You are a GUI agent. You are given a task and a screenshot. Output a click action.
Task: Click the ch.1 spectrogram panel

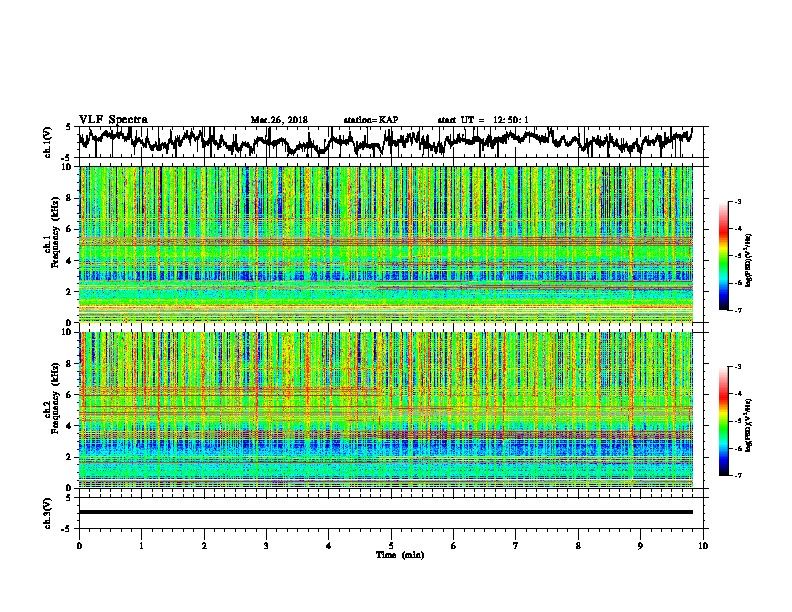[385, 244]
